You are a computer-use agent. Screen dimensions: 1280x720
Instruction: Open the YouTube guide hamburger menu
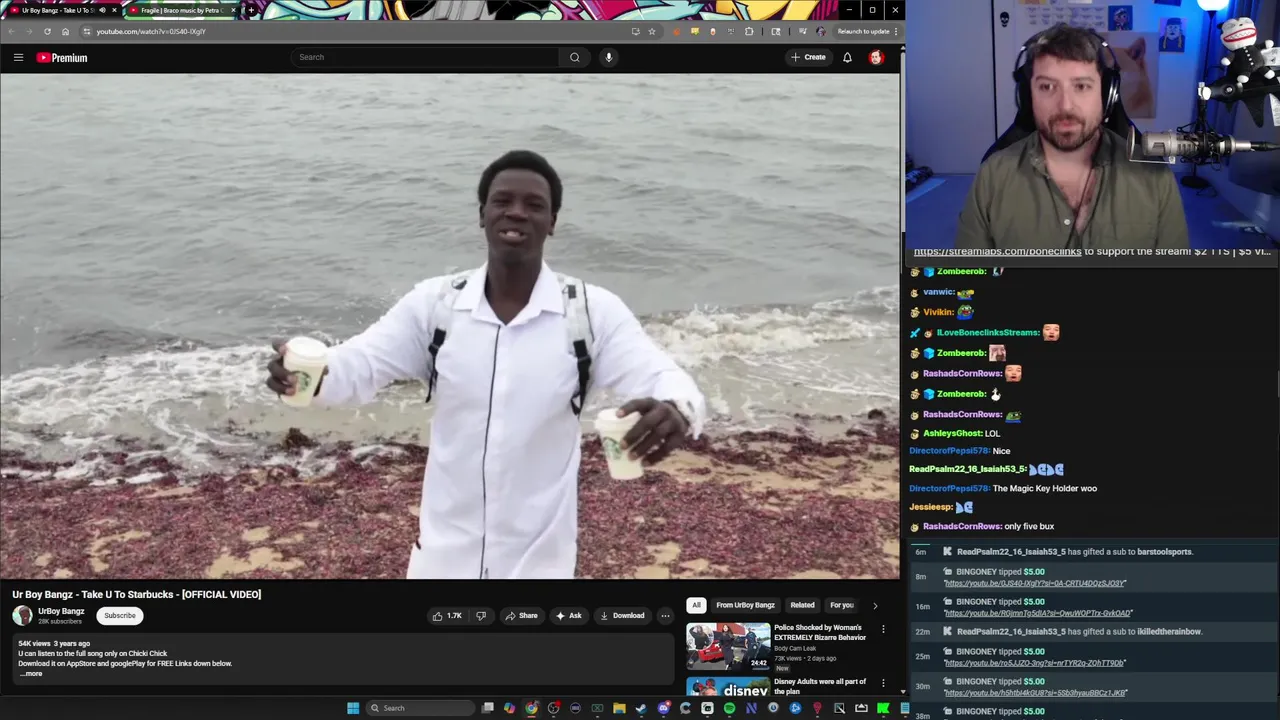coord(18,57)
